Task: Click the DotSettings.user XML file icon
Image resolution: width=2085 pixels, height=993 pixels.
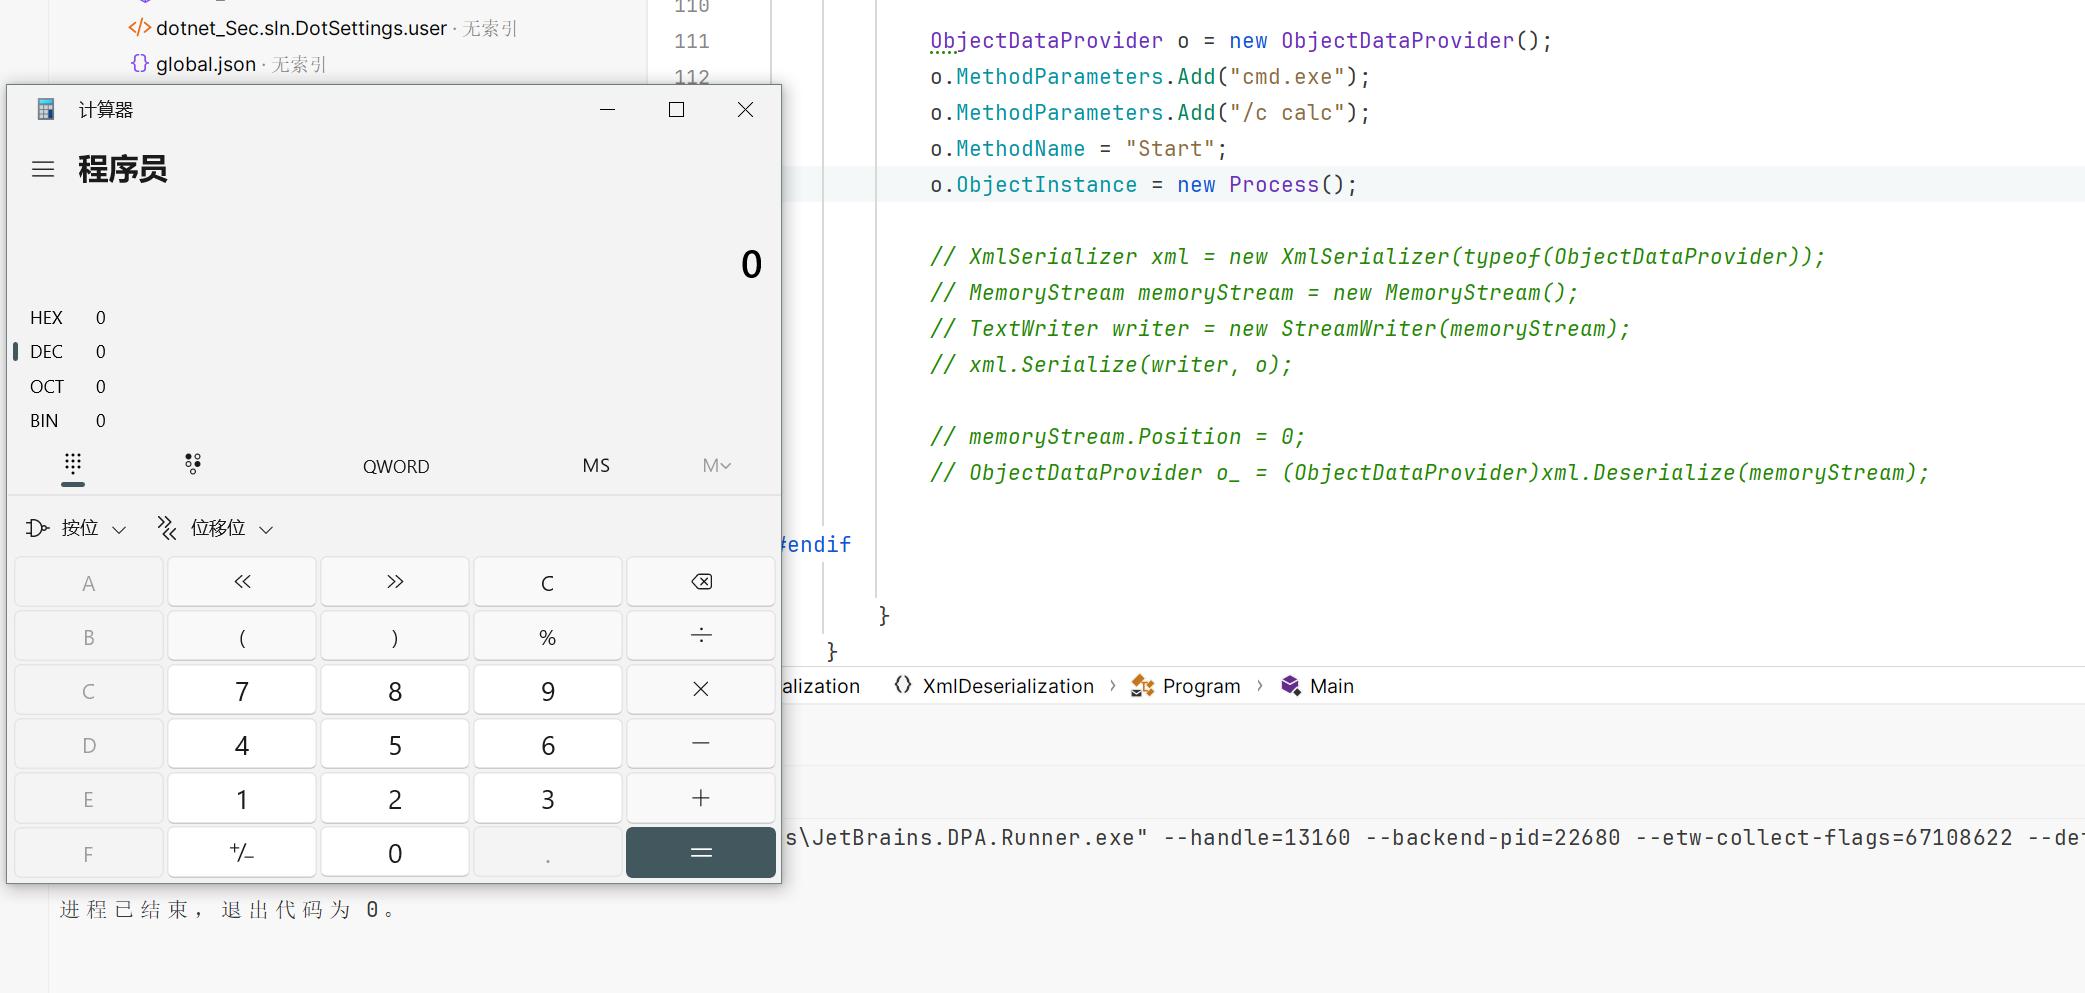Action: pyautogui.click(x=140, y=28)
